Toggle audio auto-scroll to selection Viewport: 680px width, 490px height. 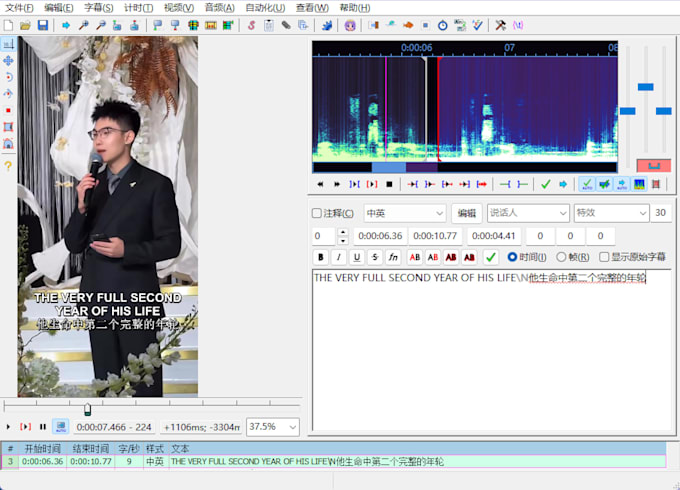tap(622, 184)
